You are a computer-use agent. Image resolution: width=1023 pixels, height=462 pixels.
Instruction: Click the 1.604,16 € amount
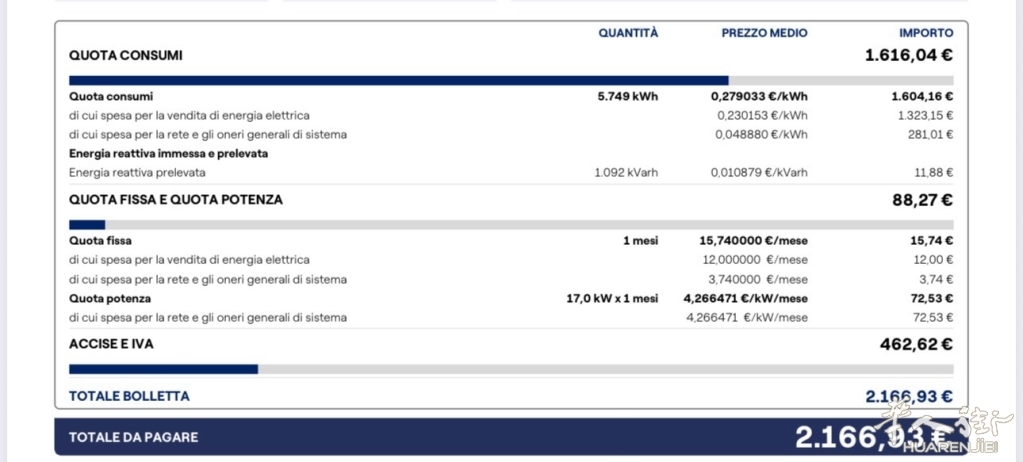click(x=922, y=97)
